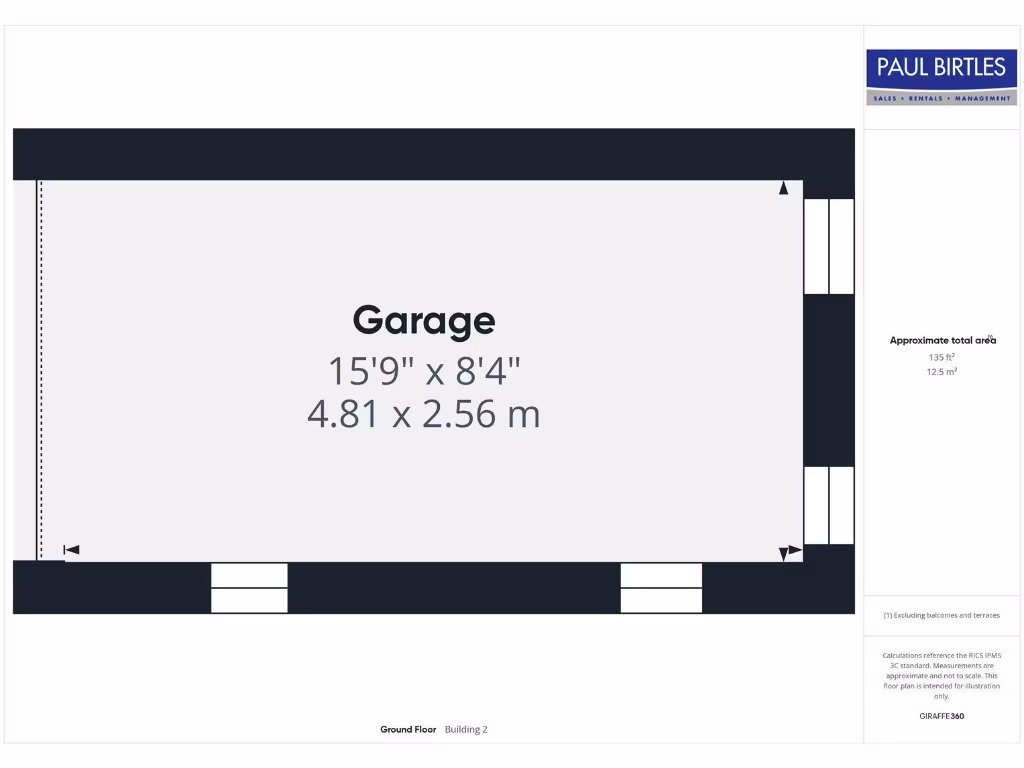Viewport: 1024px width, 768px height.
Task: Click the Garage room label
Action: 424,321
